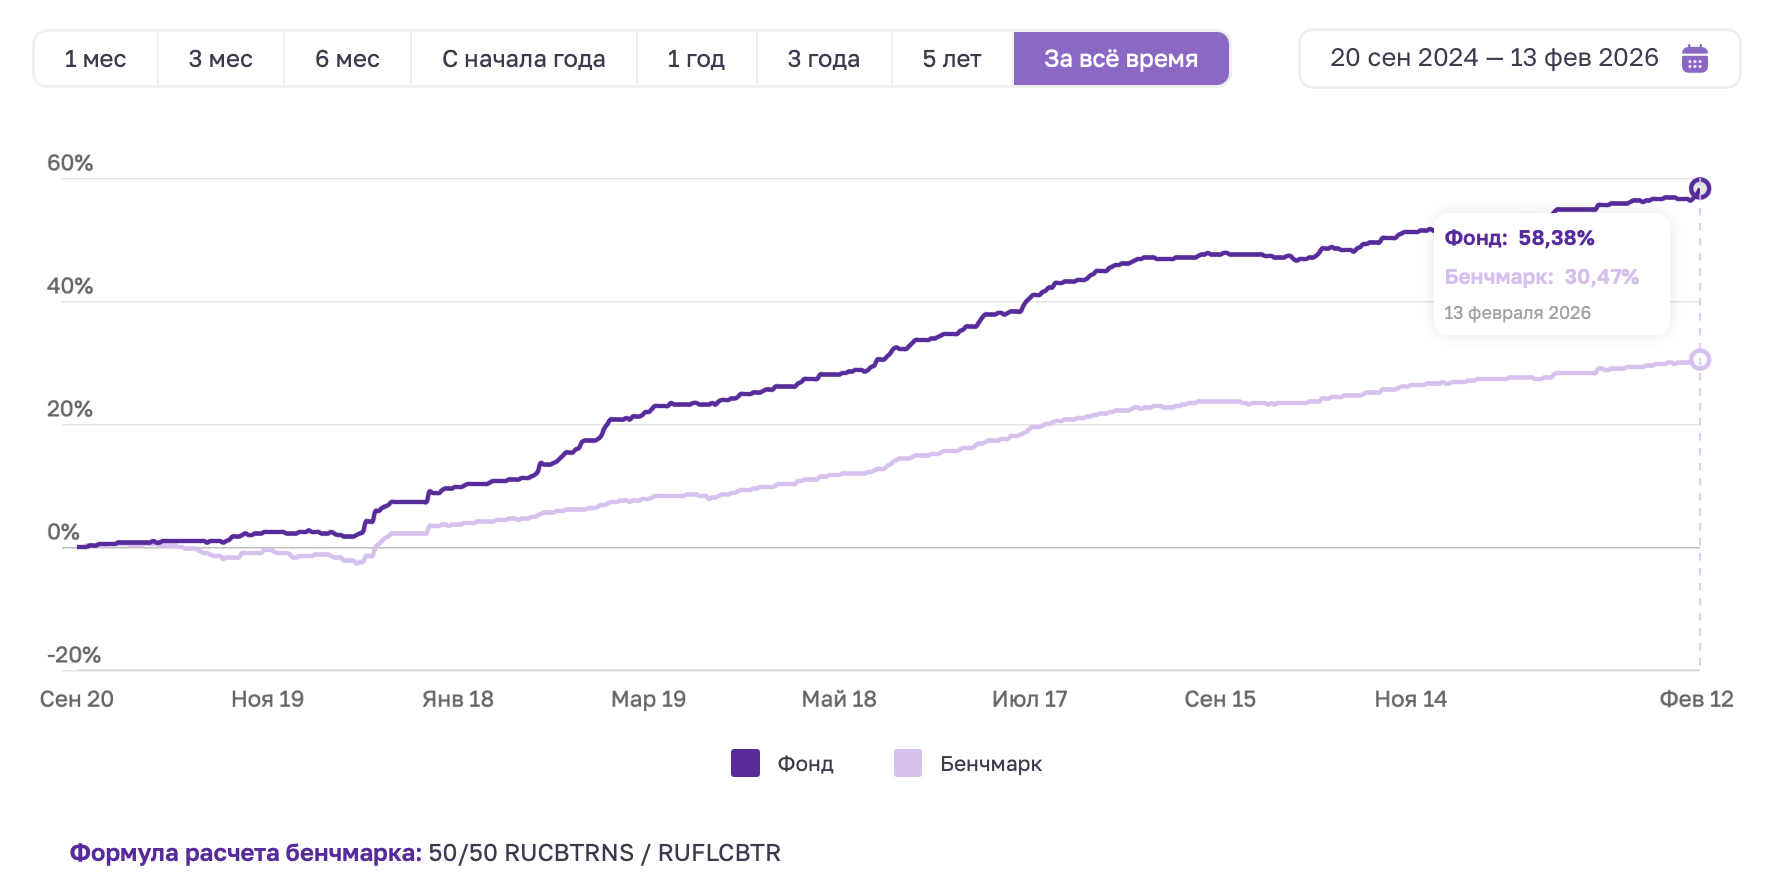Click the За всё время tab
The image size is (1768, 886).
pyautogui.click(x=1120, y=59)
